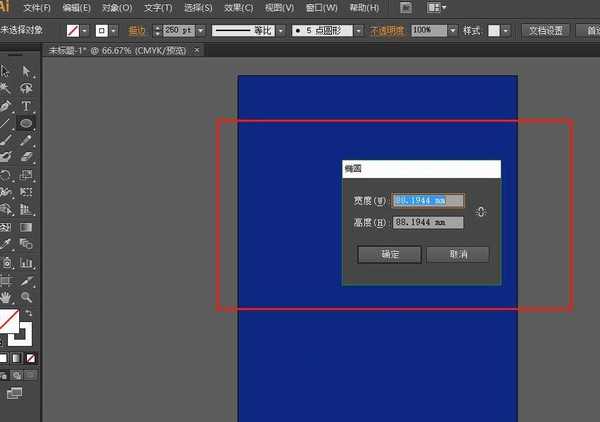Select the Shape Builder tool
The image size is (600, 422).
(x=5, y=209)
